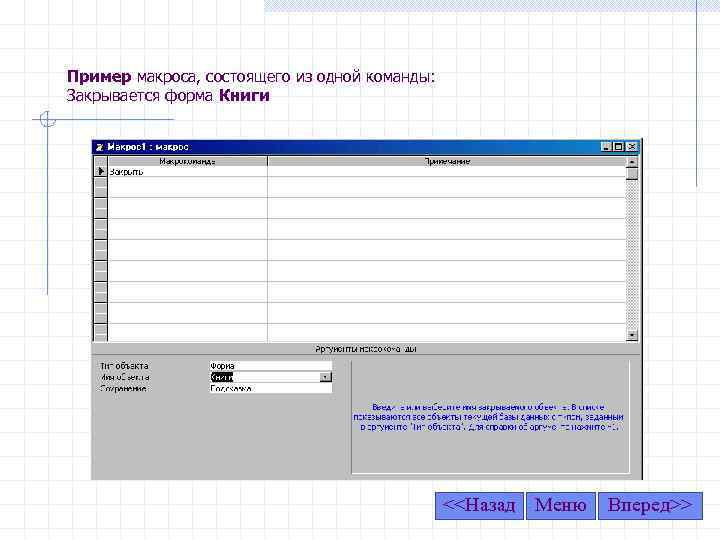Click the scrollbar up arrow in macro grid

coord(632,162)
